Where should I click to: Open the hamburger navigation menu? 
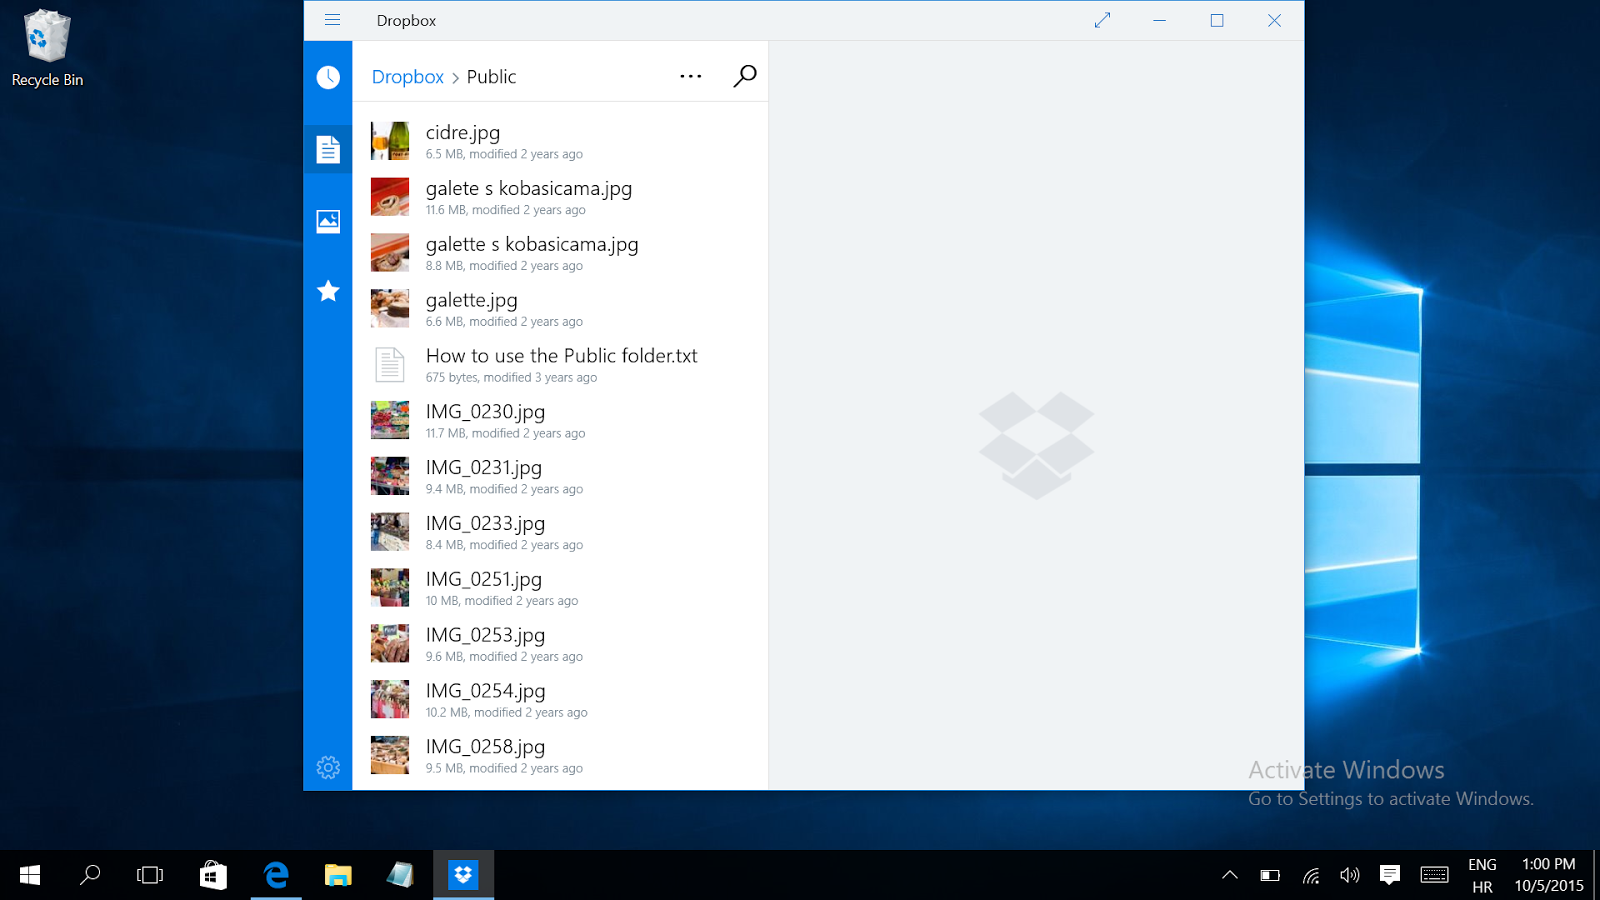[332, 20]
